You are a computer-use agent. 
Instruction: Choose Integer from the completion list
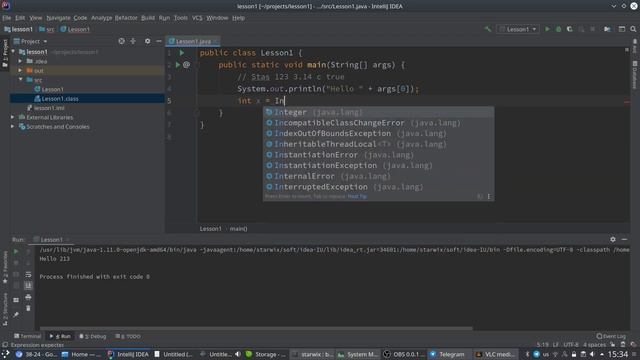click(x=378, y=112)
